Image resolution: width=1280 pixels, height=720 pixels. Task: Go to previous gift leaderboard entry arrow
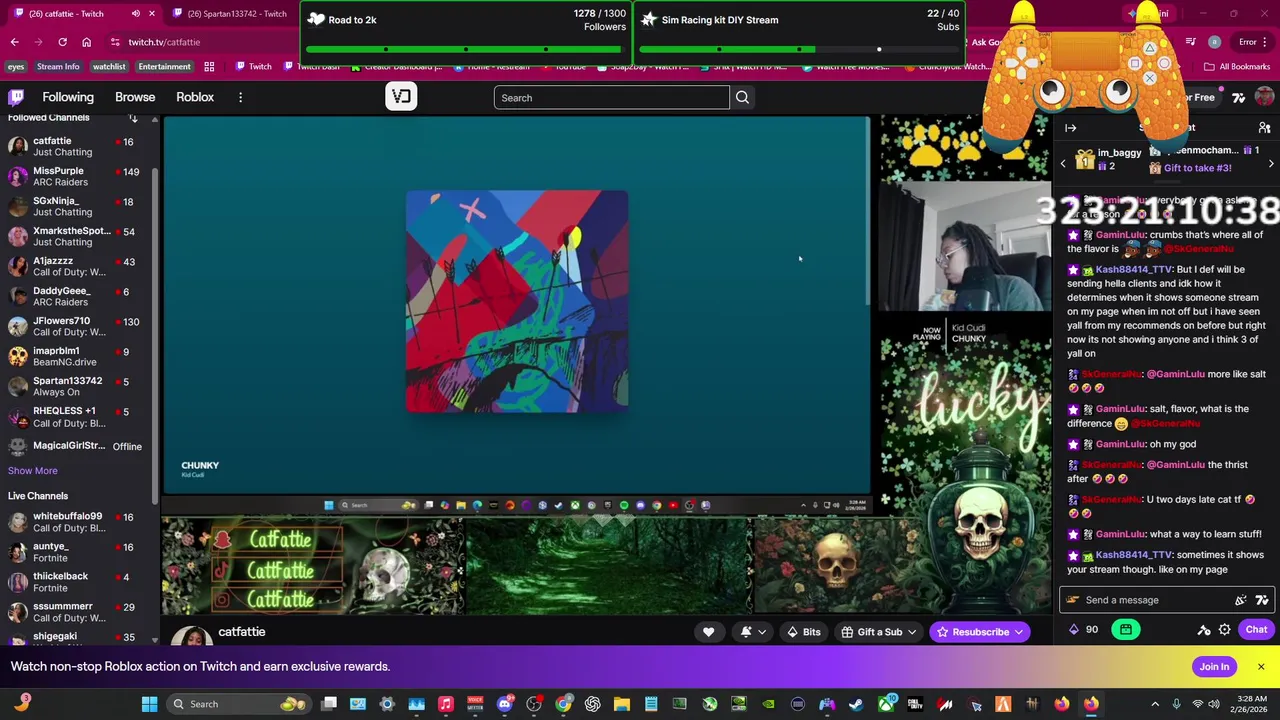[x=1063, y=164]
